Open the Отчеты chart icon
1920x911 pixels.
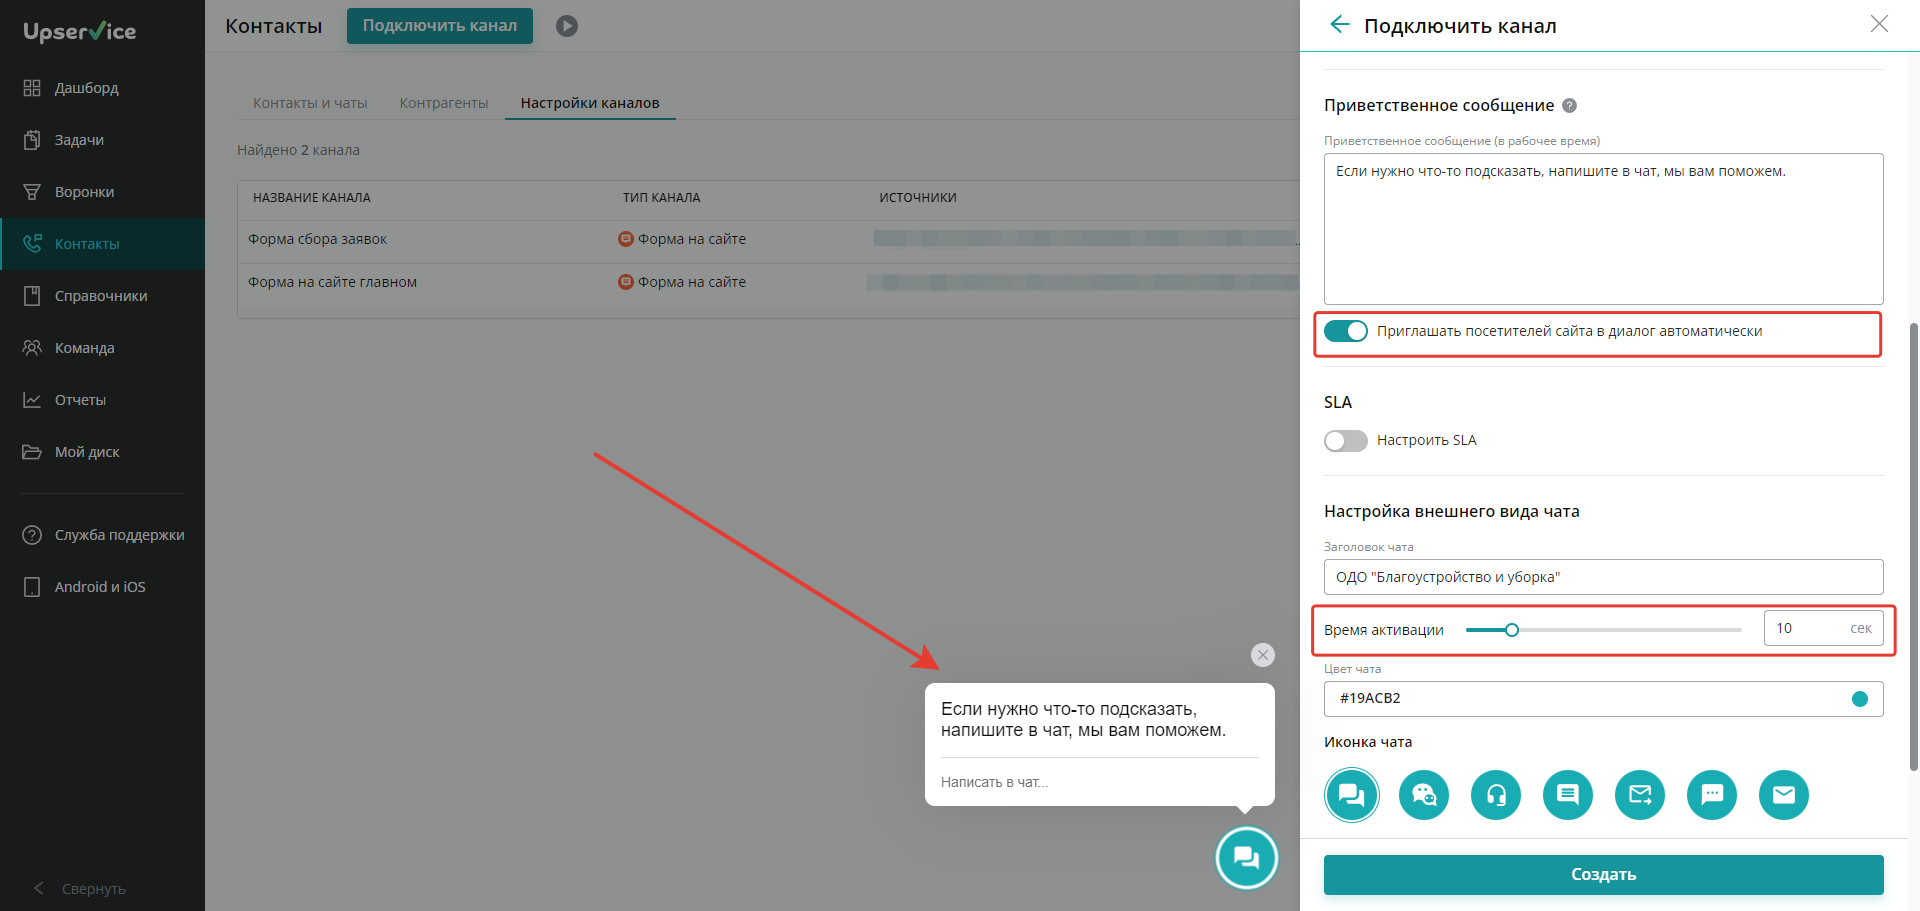[x=32, y=400]
